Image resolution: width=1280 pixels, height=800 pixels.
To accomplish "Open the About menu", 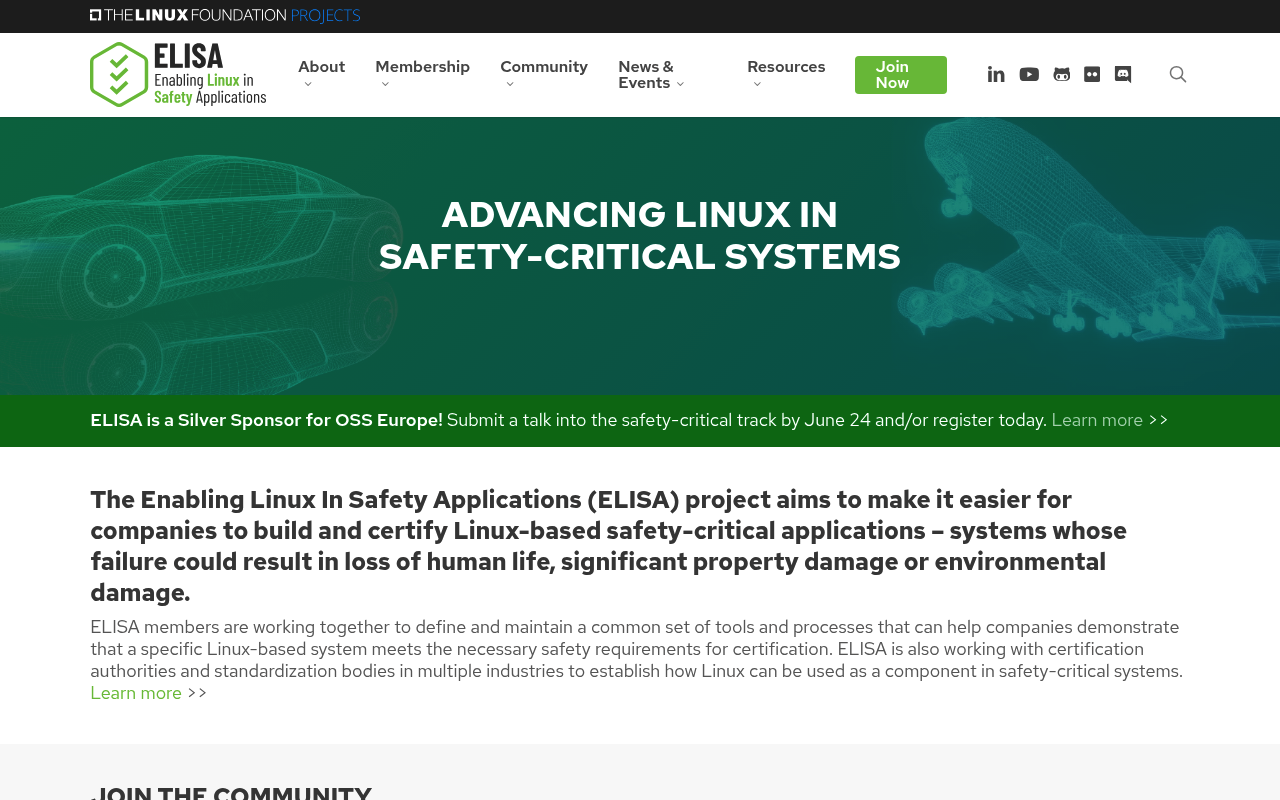I will click(321, 74).
